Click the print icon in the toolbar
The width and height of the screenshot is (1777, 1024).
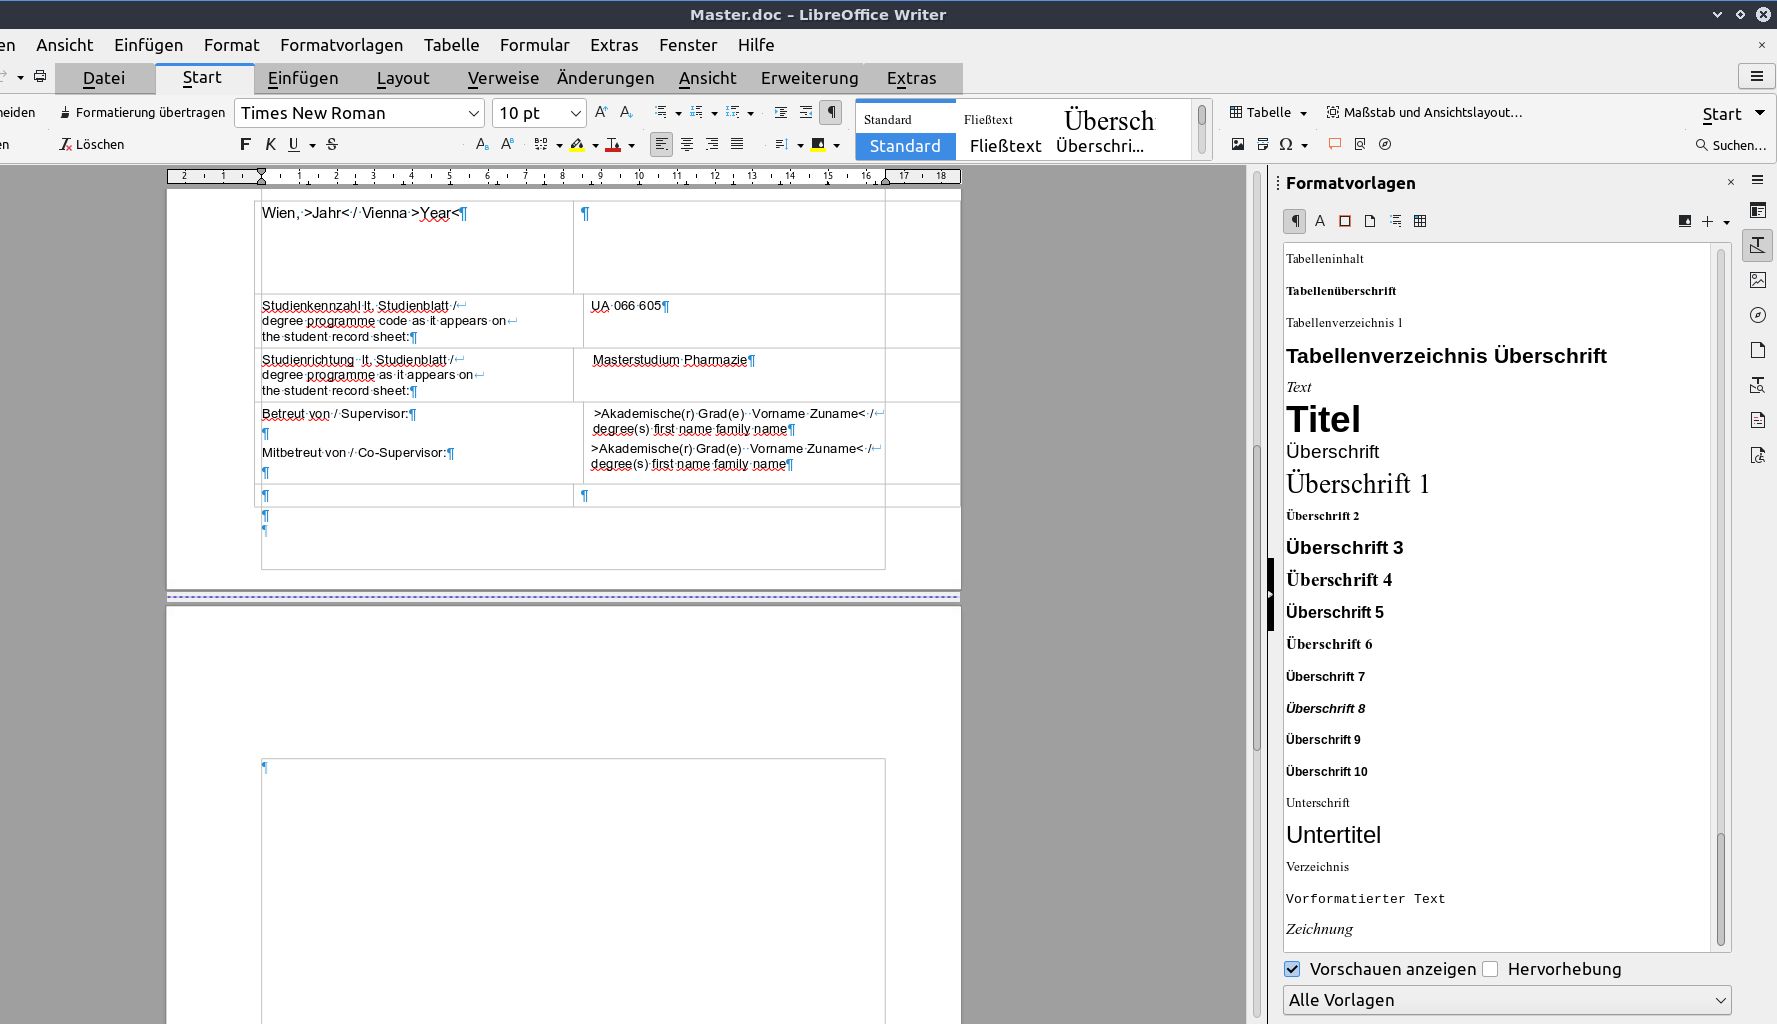click(x=40, y=76)
